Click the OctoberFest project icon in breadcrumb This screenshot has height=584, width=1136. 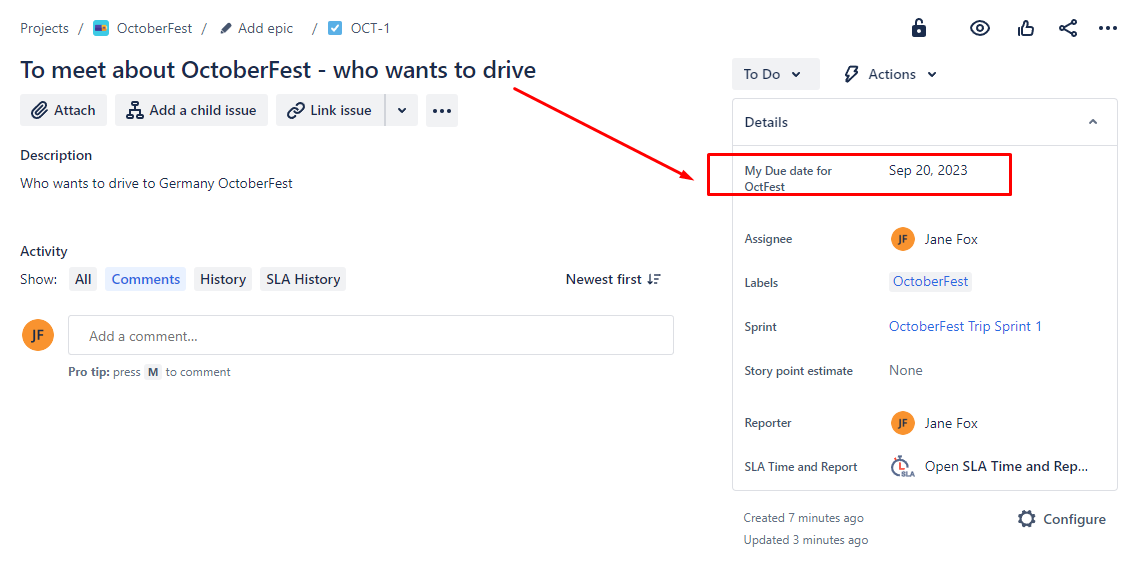[101, 28]
